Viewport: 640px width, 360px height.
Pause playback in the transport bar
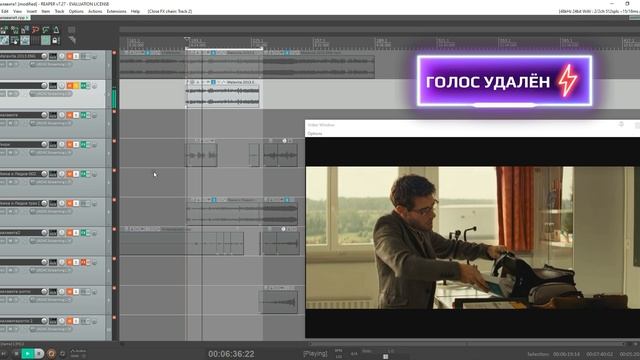[x=39, y=353]
